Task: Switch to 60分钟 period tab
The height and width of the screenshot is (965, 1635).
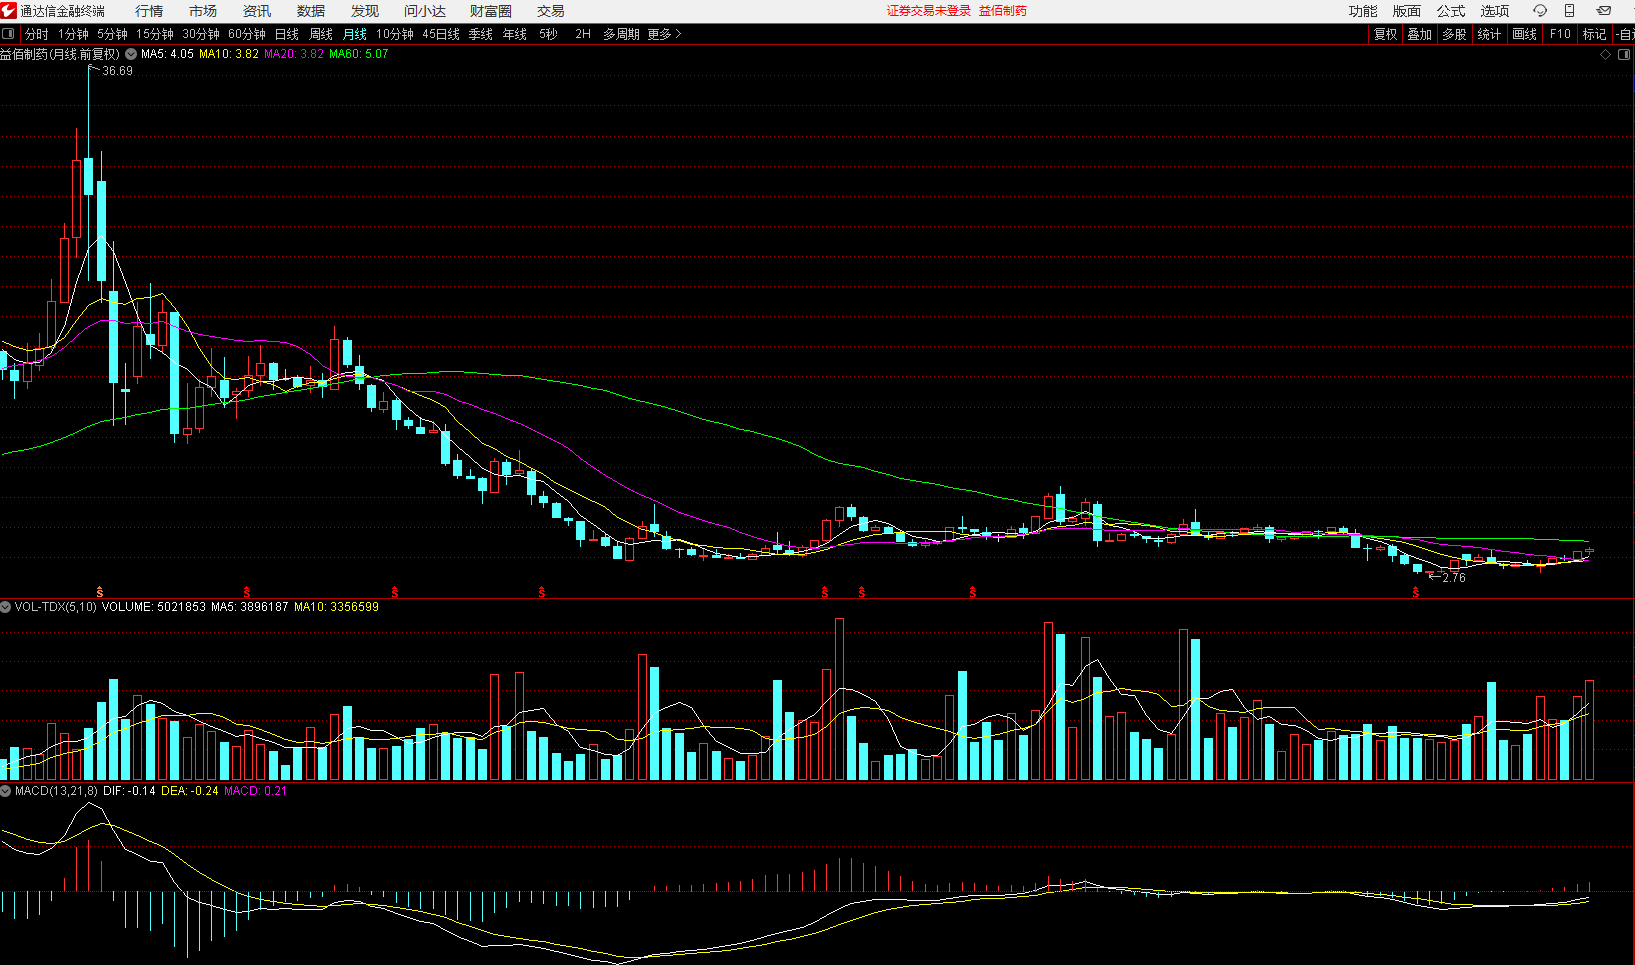Action: point(247,34)
